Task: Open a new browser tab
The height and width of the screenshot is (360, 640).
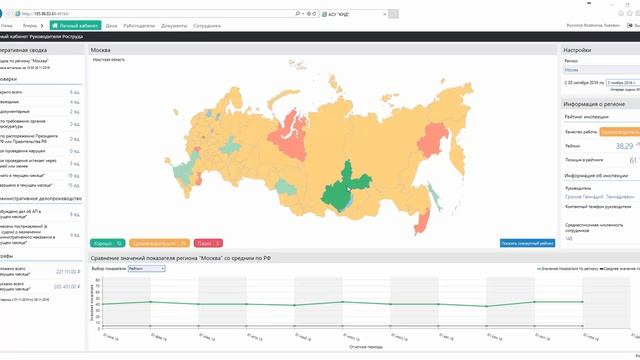Action: click(x=393, y=14)
